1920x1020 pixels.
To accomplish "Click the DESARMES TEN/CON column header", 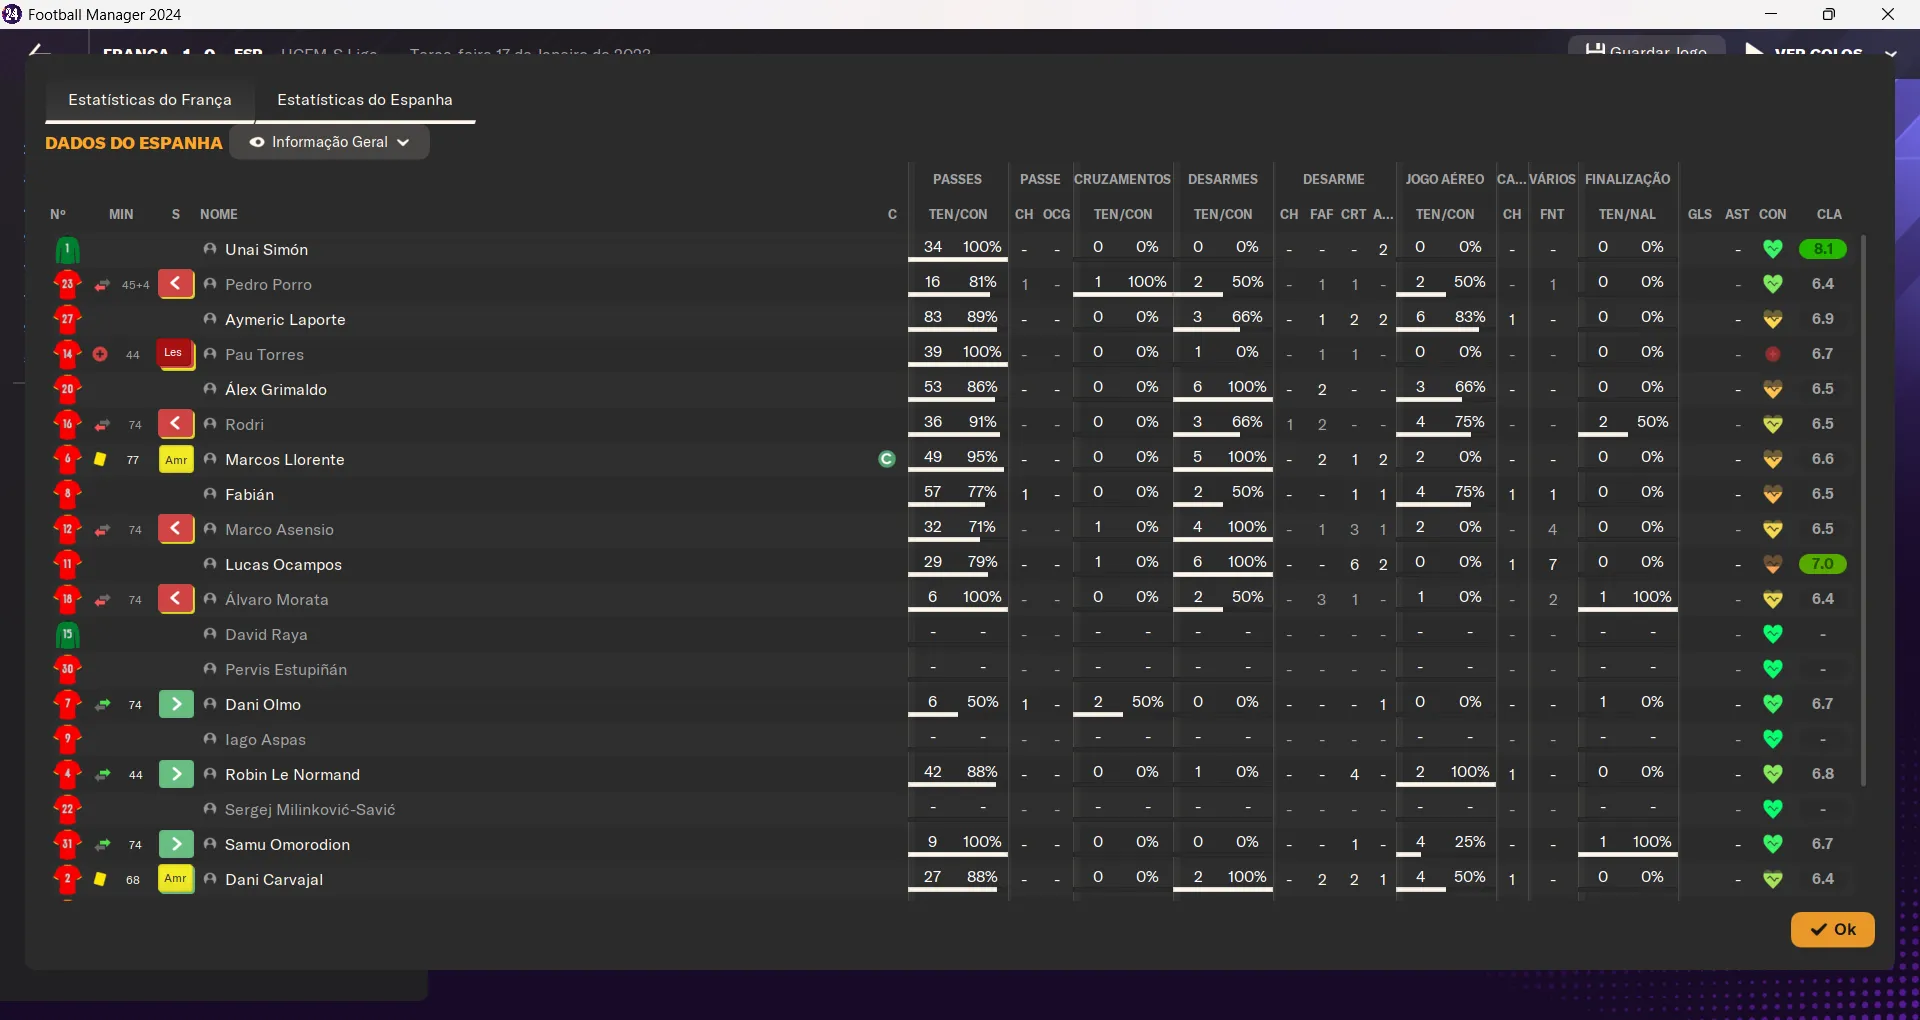I will (x=1222, y=214).
